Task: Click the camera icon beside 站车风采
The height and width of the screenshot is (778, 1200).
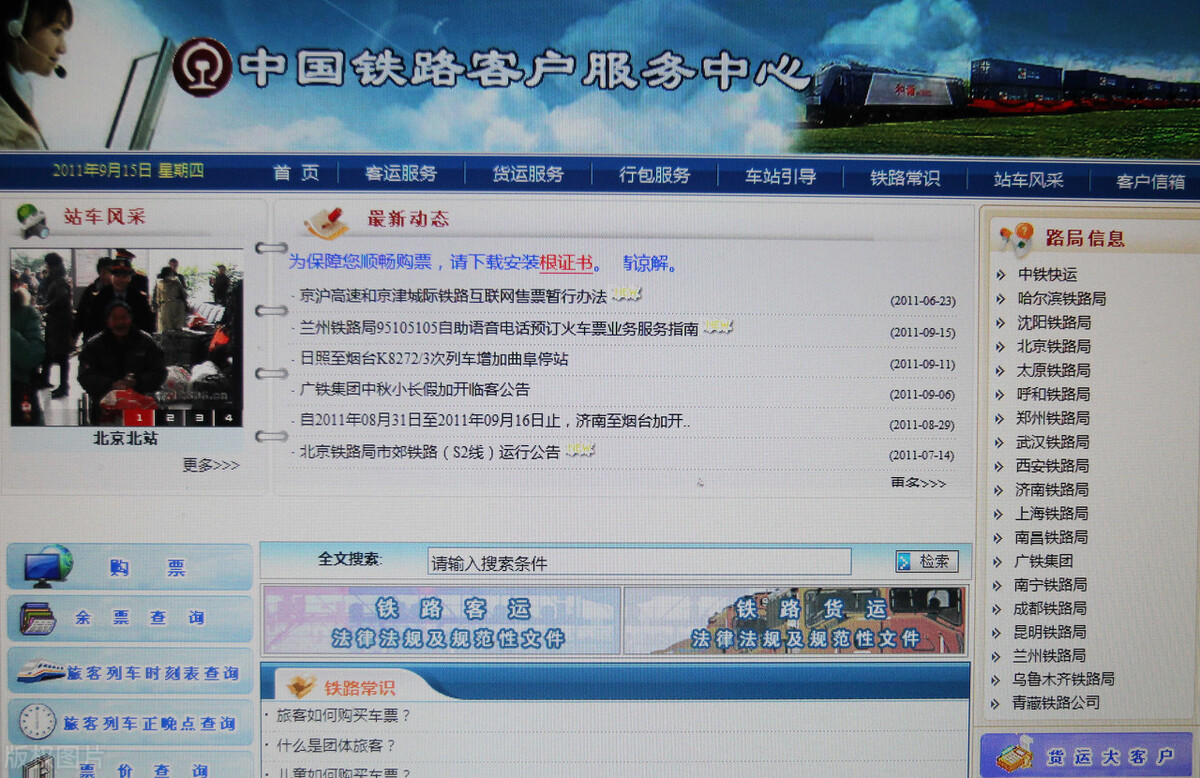Action: point(32,222)
